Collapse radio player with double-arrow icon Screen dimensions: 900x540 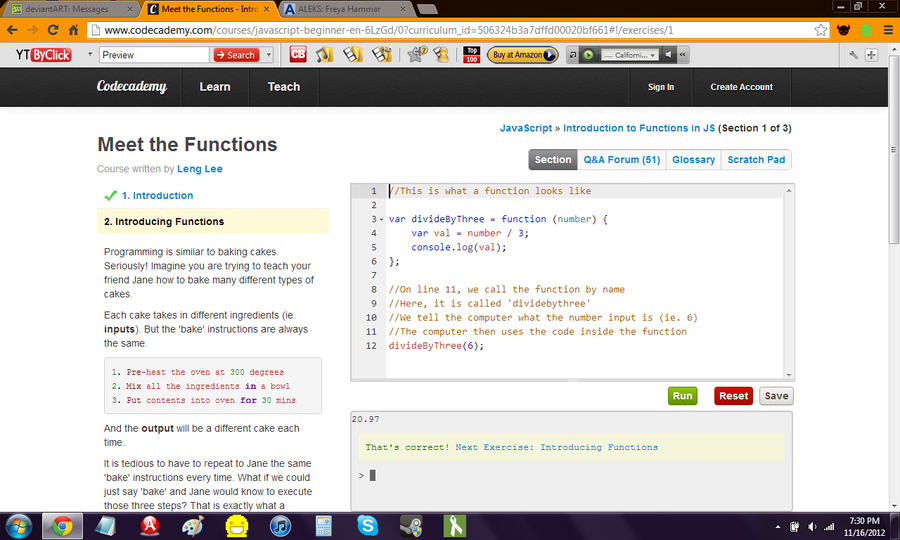pyautogui.click(x=682, y=55)
